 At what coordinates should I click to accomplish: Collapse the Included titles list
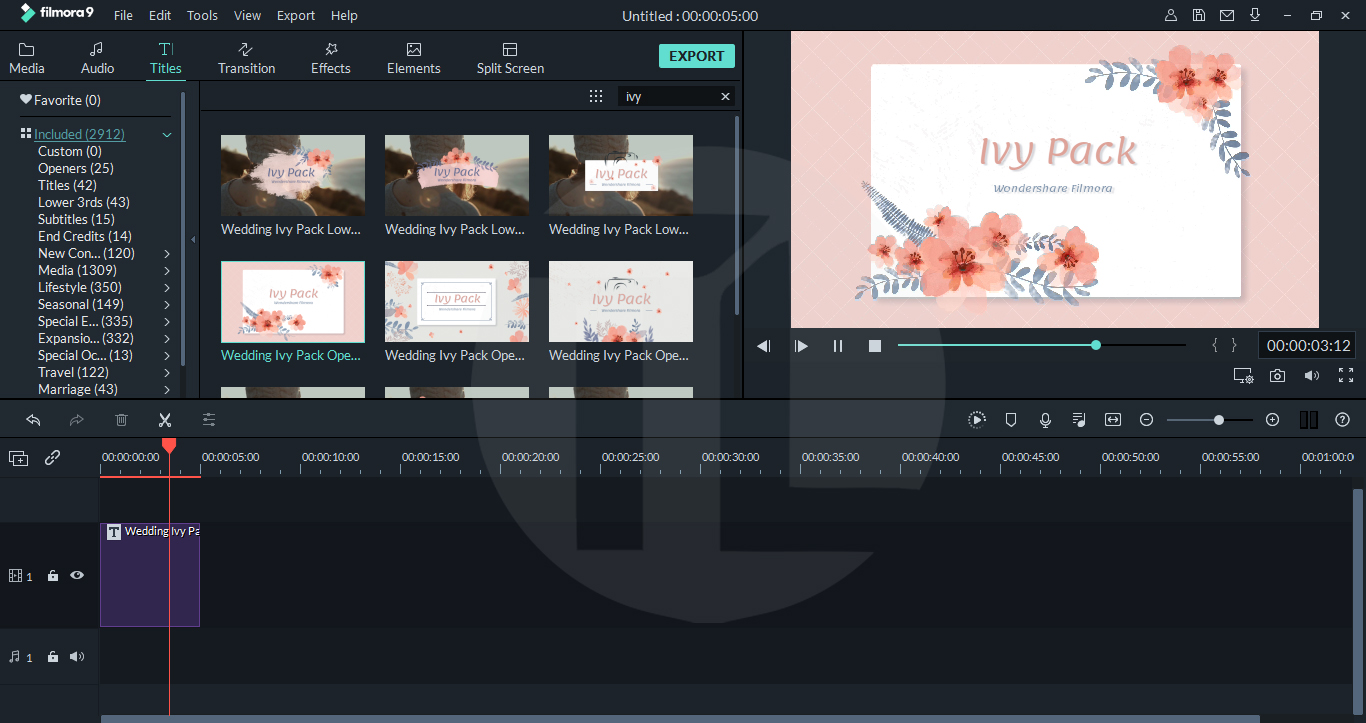tap(167, 133)
